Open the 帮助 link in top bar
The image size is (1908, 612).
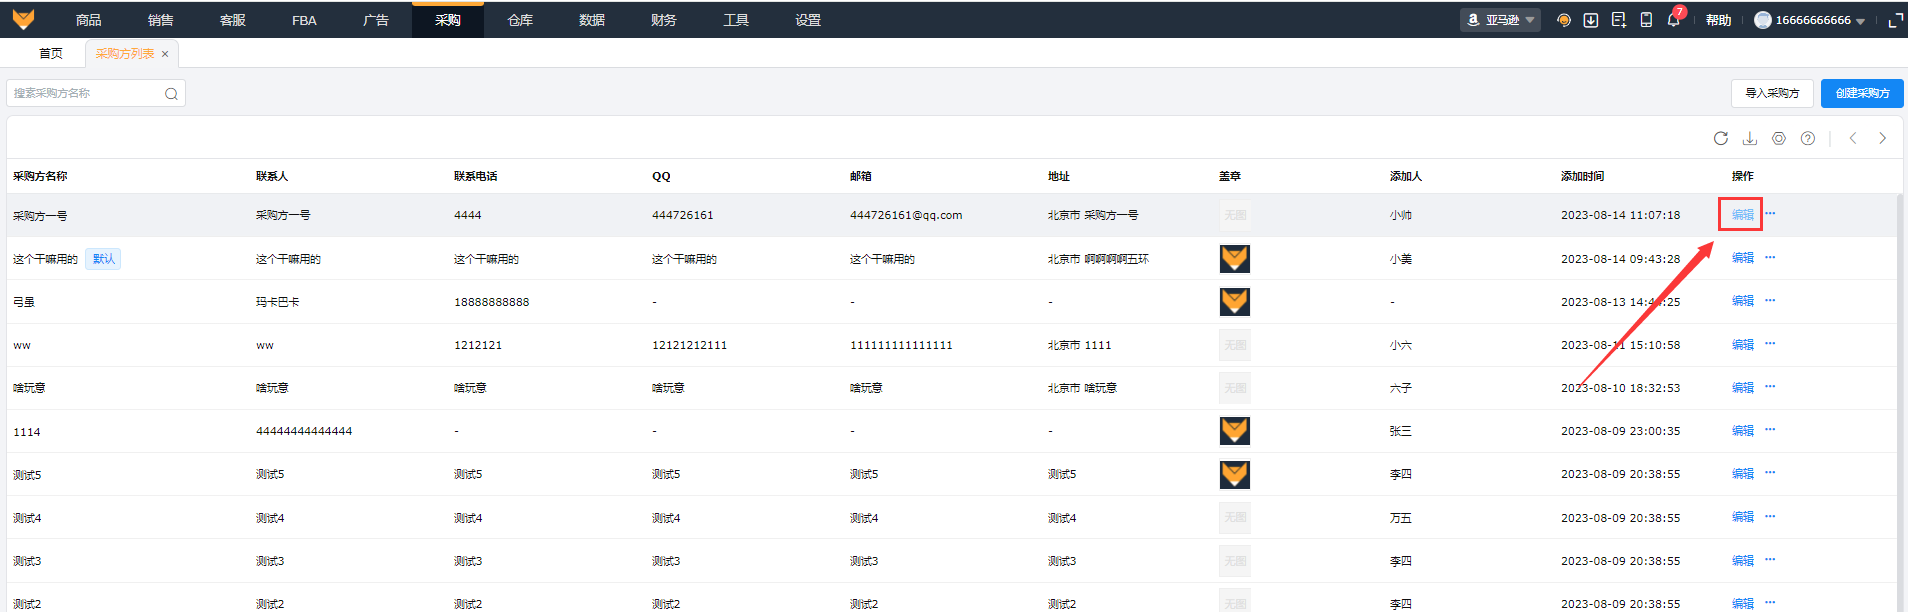pyautogui.click(x=1718, y=20)
